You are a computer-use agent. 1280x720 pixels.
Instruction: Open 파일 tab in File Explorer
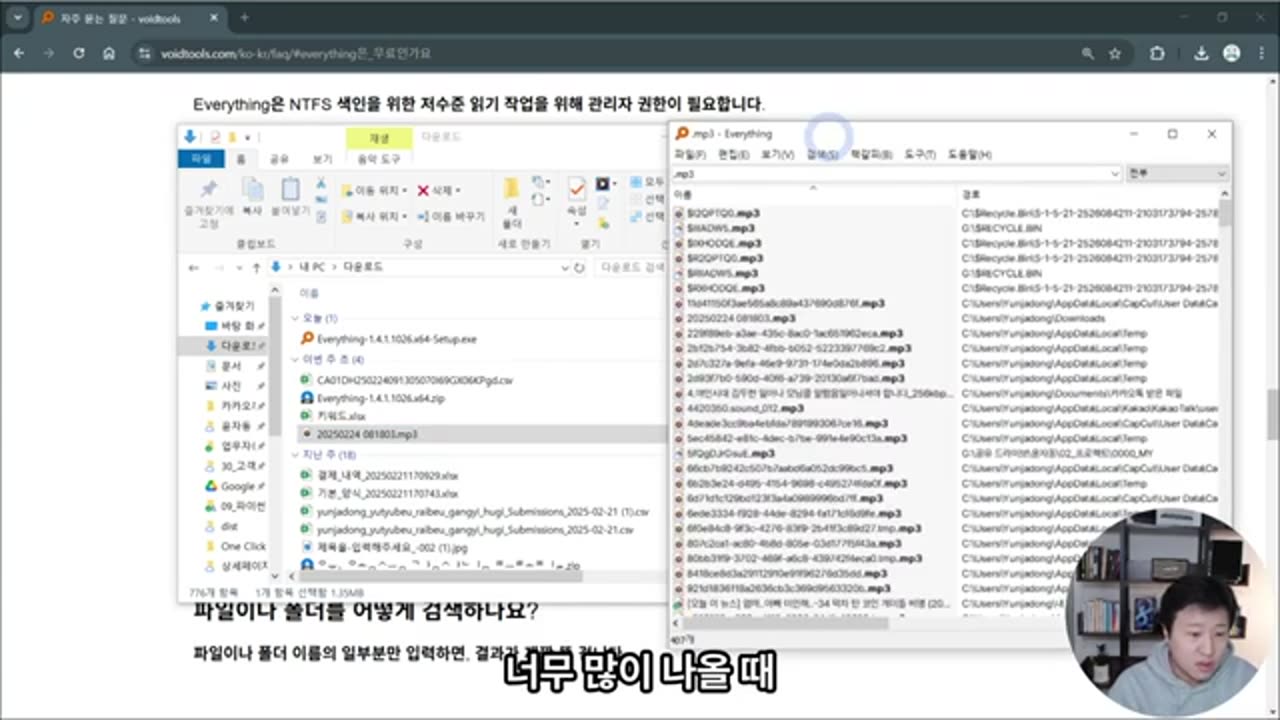coord(201,159)
